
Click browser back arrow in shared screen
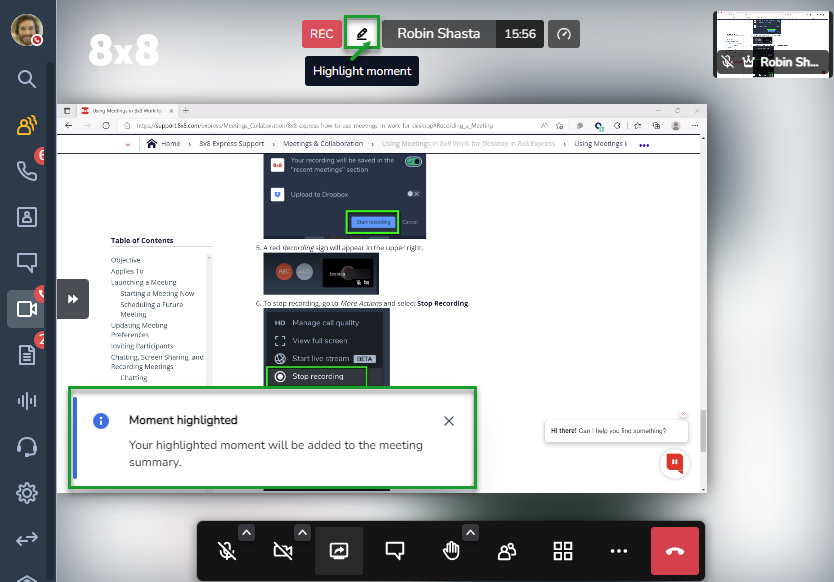coord(69,126)
